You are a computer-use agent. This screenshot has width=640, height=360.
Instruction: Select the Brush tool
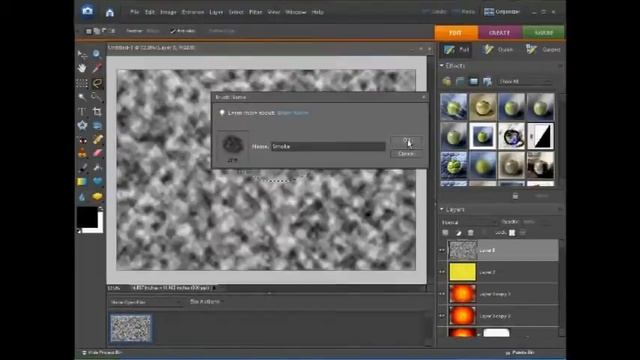82,168
